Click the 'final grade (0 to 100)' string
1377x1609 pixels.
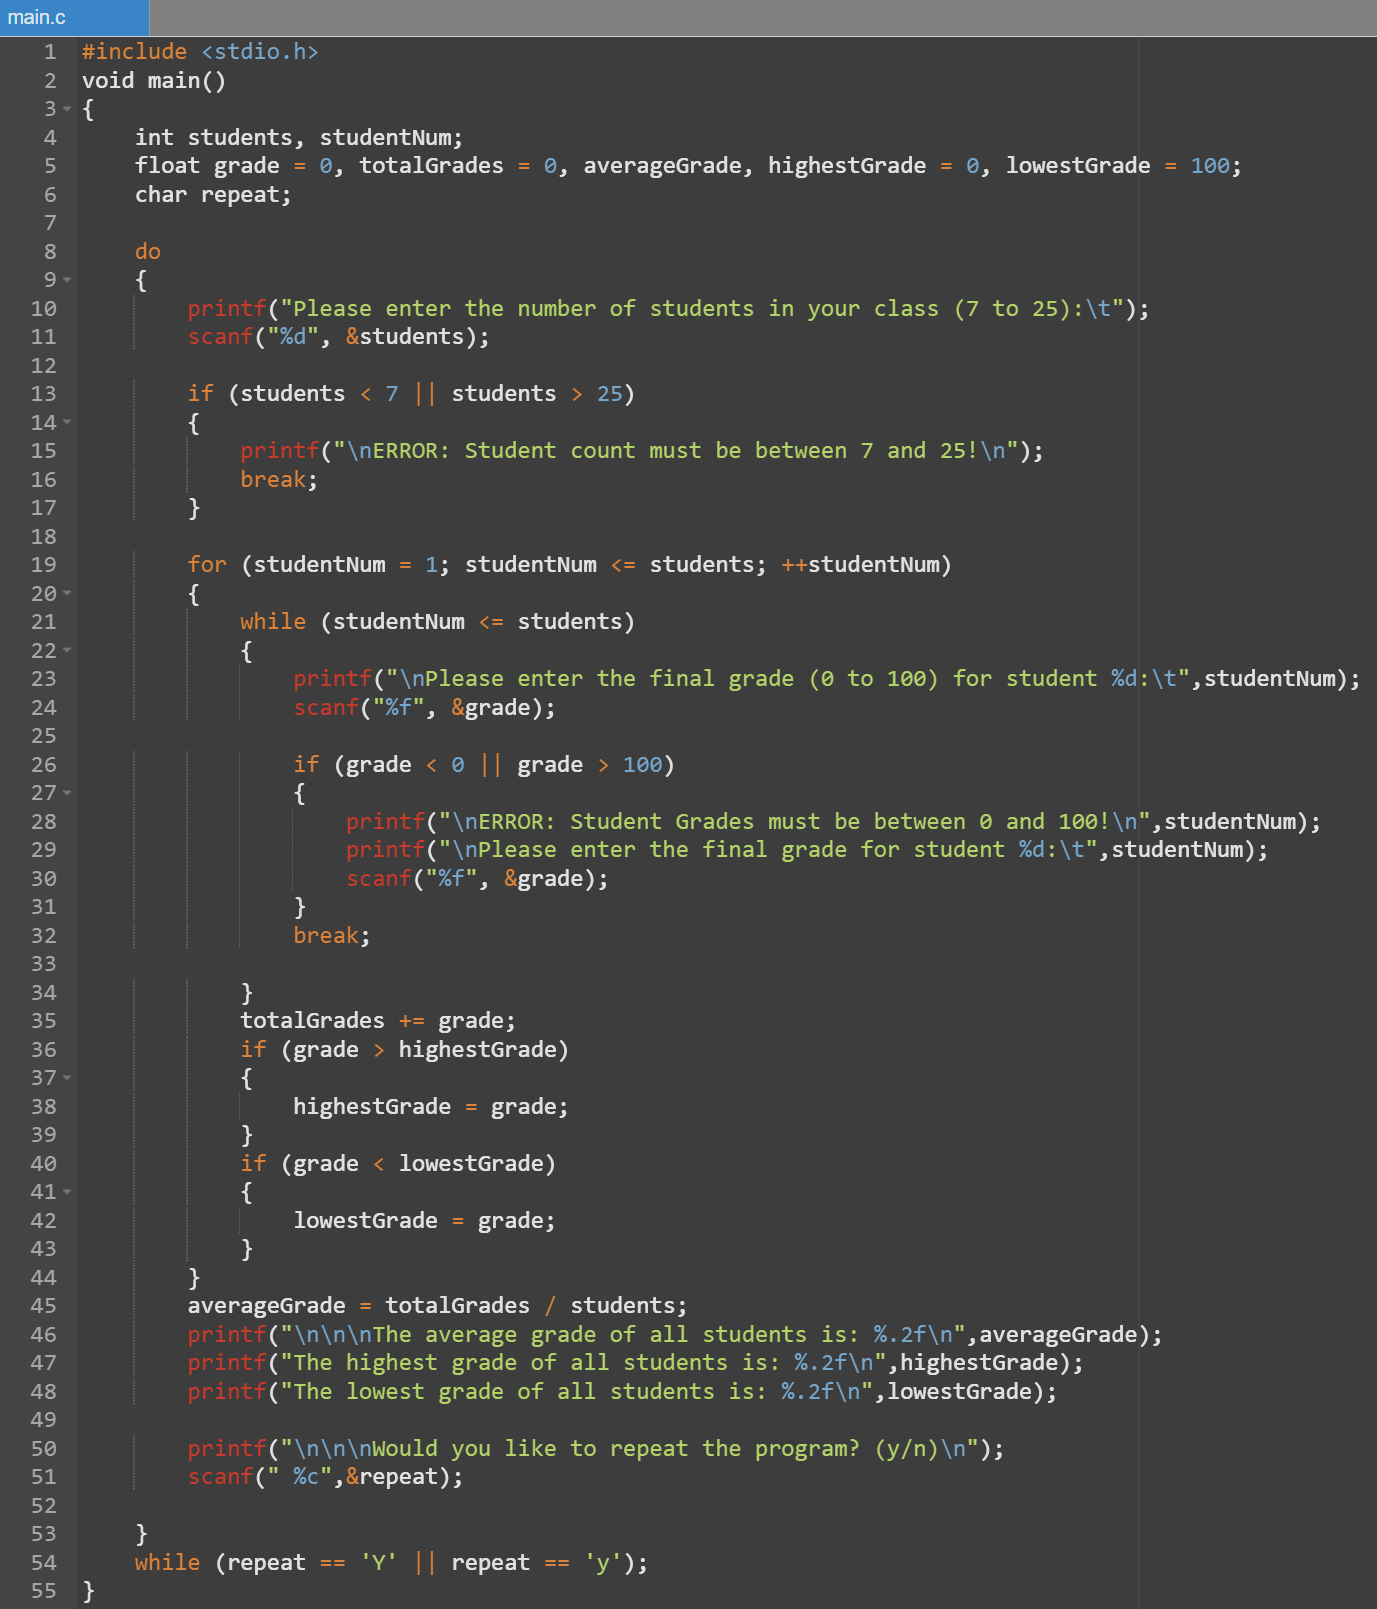(x=794, y=679)
